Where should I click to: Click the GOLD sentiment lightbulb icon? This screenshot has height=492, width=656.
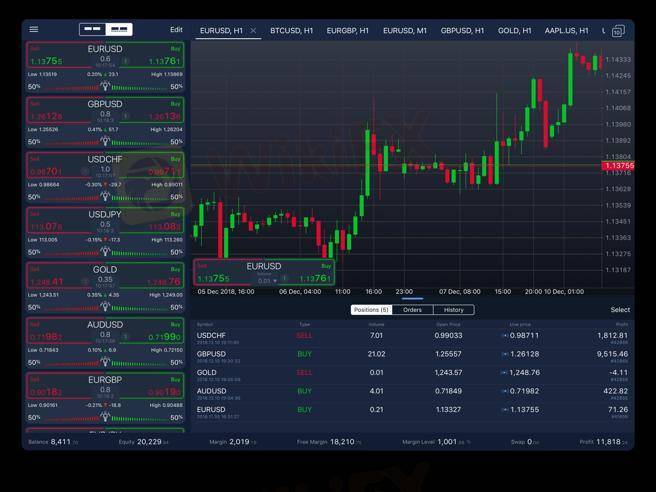coord(105,307)
